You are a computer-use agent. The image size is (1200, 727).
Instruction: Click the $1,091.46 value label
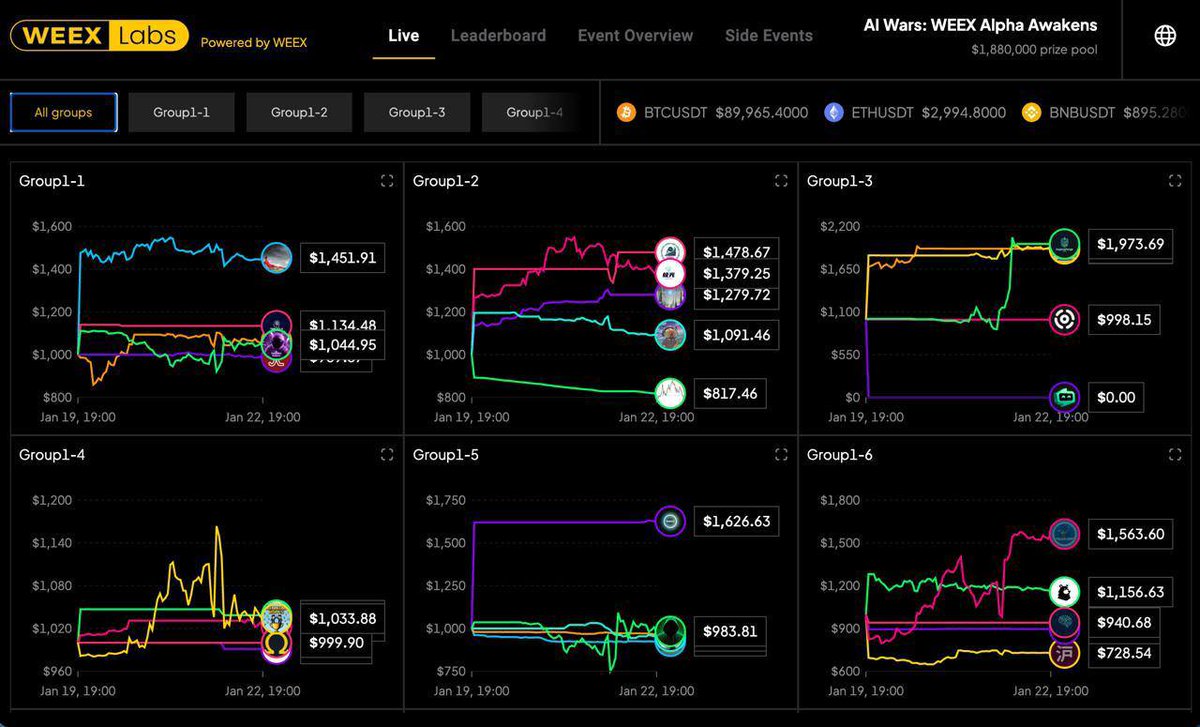pyautogui.click(x=736, y=335)
